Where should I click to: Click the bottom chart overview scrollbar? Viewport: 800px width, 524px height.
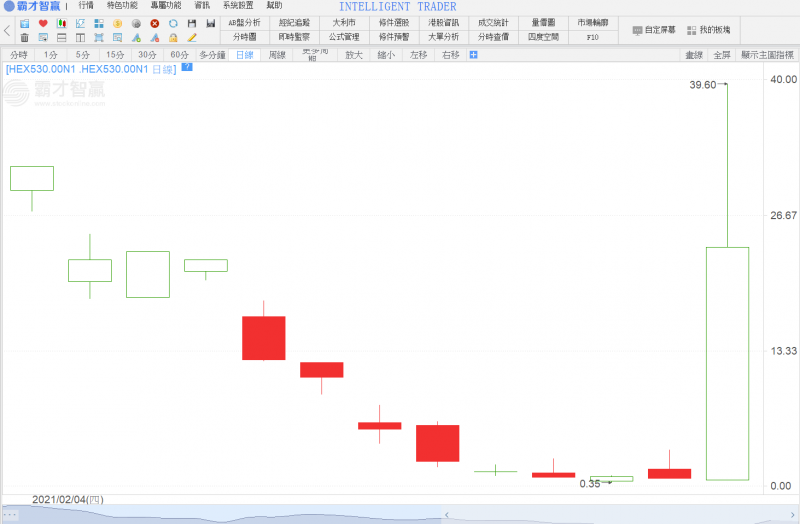point(400,514)
